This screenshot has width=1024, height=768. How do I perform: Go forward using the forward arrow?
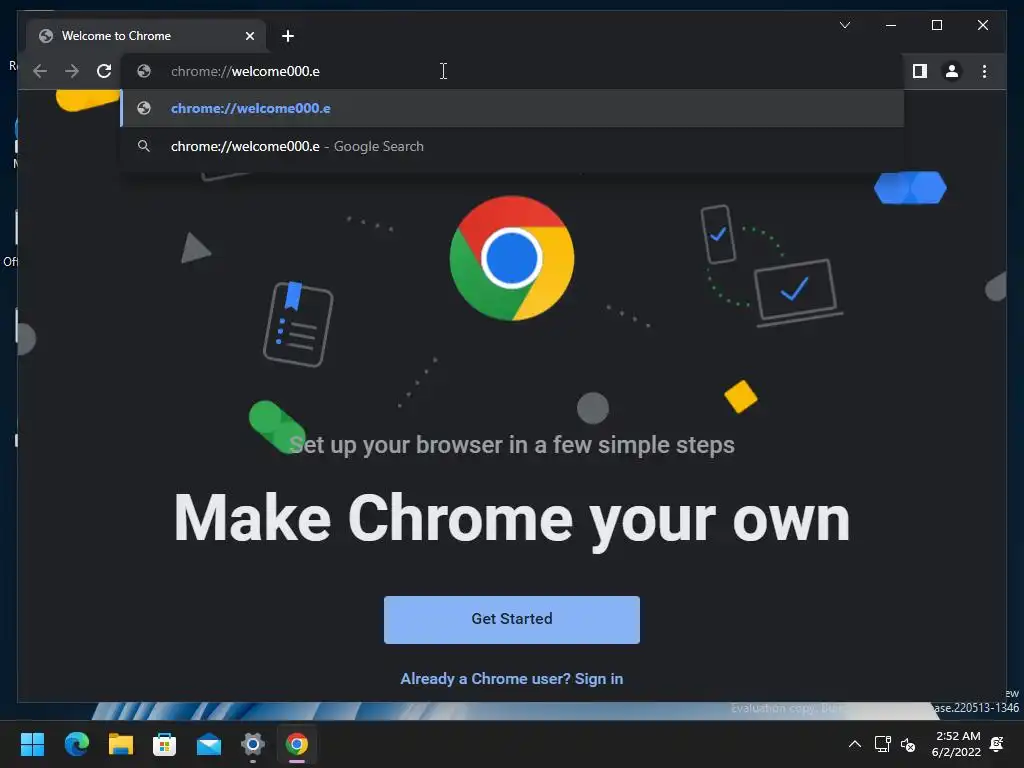tap(72, 71)
